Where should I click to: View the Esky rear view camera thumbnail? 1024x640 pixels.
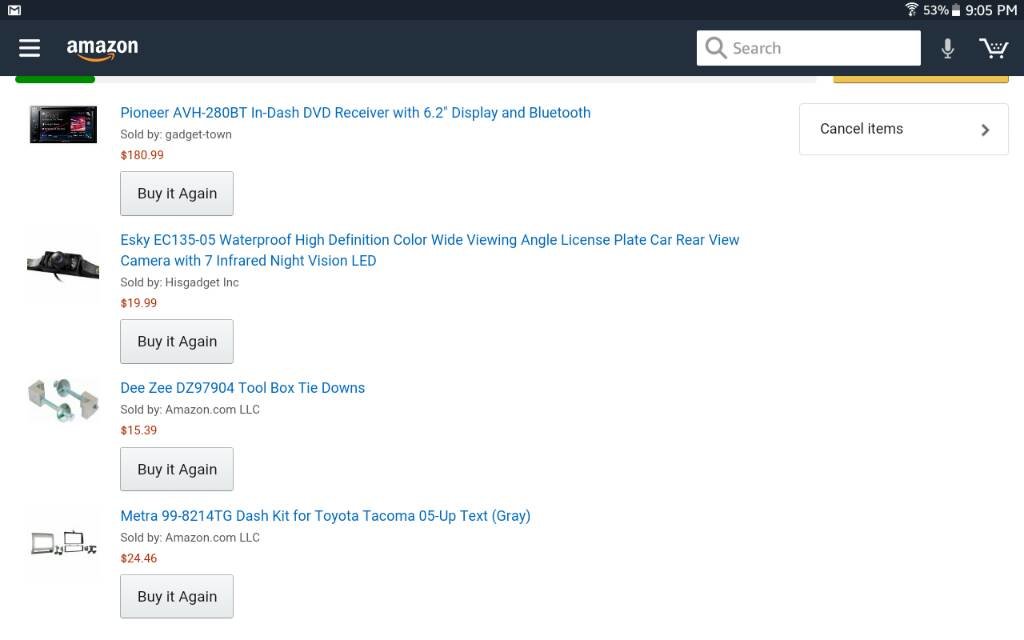63,264
